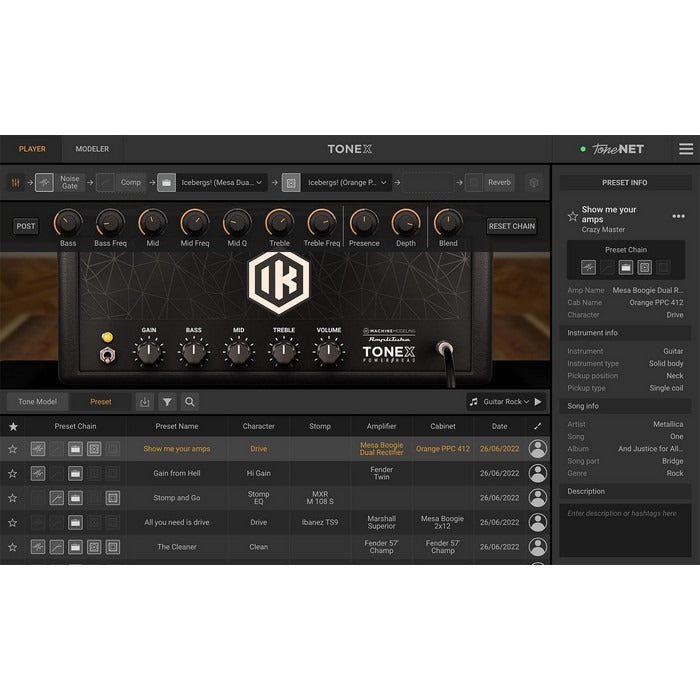This screenshot has height=700, width=700.
Task: Select the Stomp and Go preset name
Action: pos(177,498)
